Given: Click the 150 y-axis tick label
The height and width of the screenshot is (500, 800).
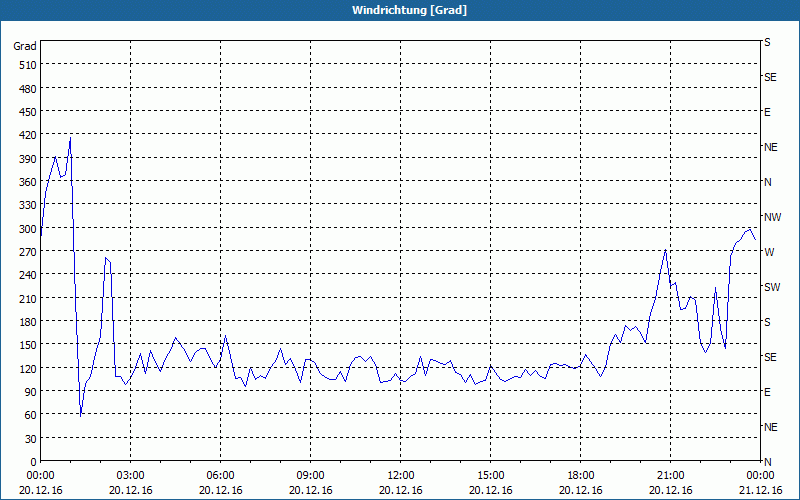Looking at the screenshot, I should point(29,345).
